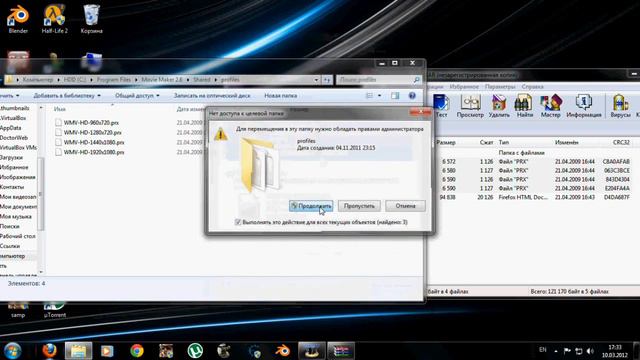Open WinRAR Избранное menu
The height and width of the screenshot is (360, 640).
point(464,87)
